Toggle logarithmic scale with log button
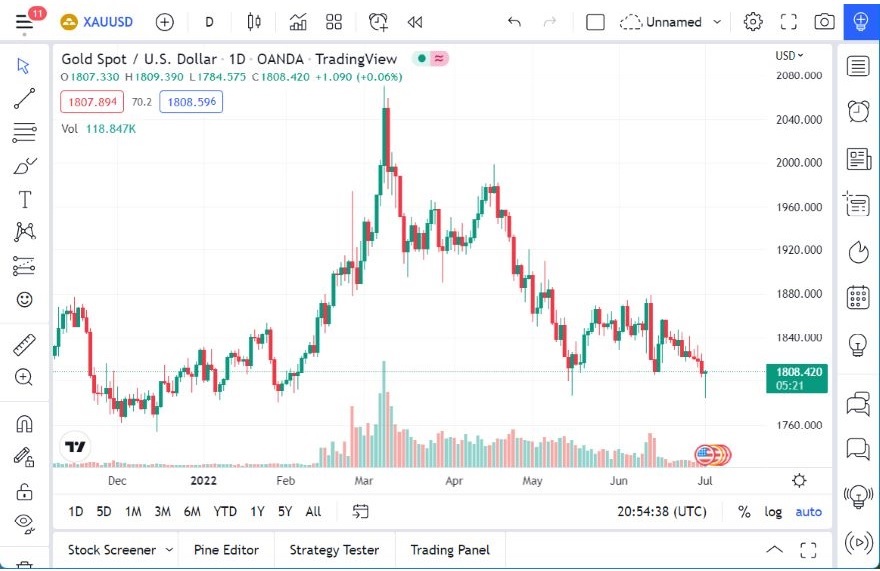The height and width of the screenshot is (571, 880). coord(773,512)
